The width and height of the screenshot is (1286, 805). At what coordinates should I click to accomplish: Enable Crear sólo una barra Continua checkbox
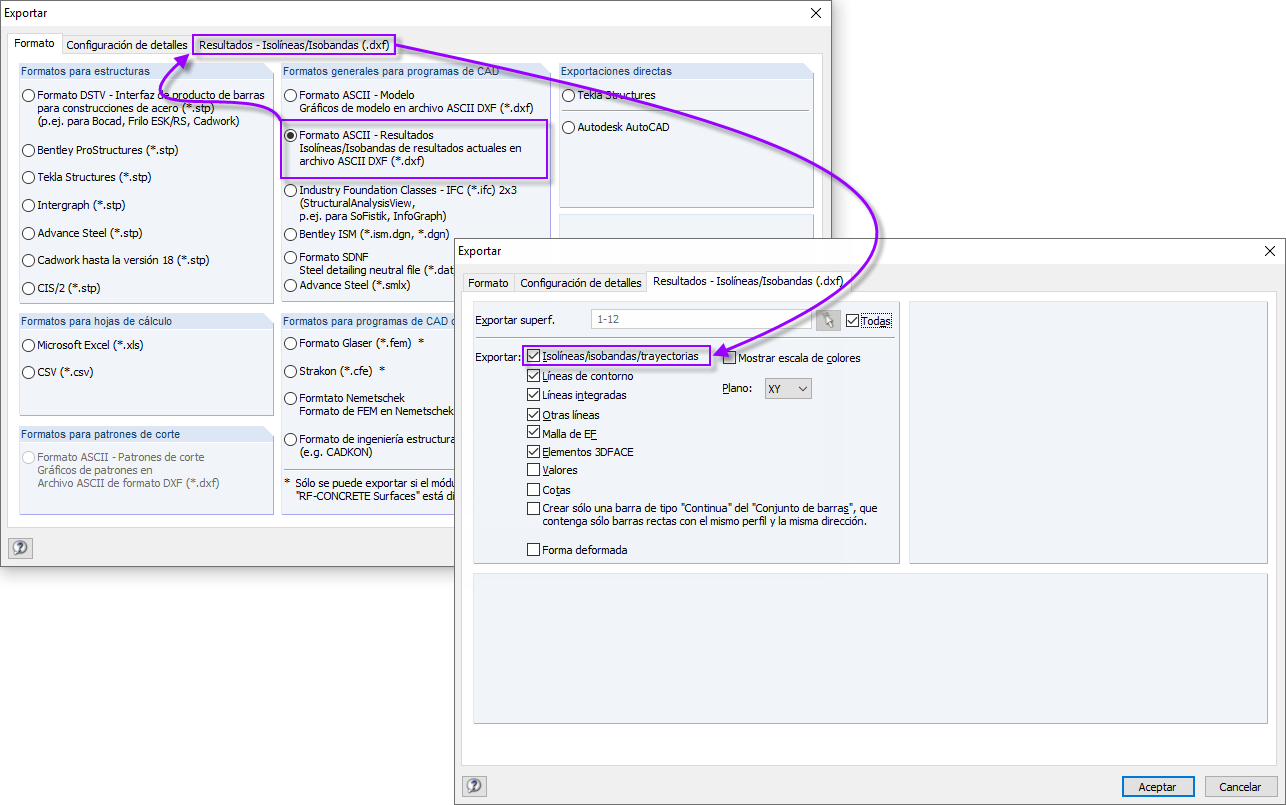(x=534, y=509)
